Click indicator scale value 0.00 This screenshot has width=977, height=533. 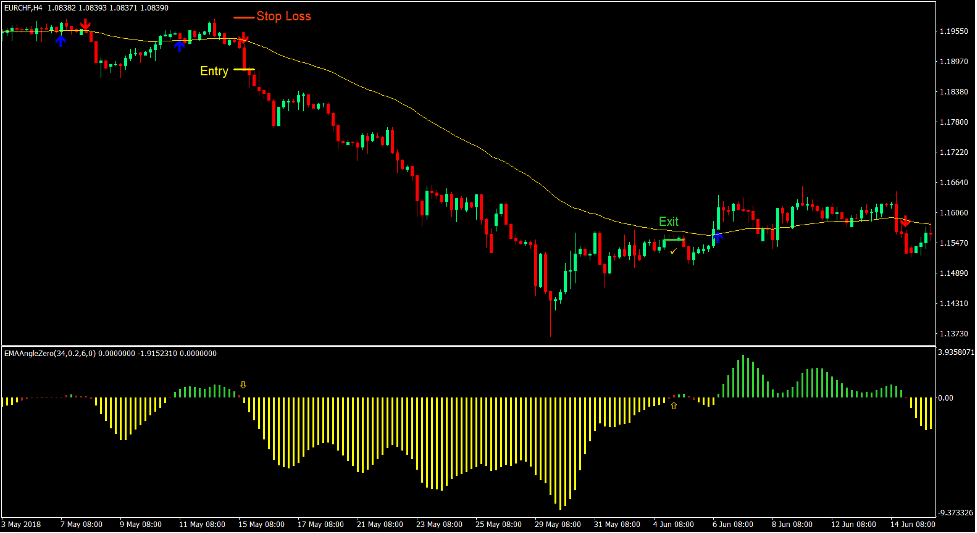click(946, 398)
